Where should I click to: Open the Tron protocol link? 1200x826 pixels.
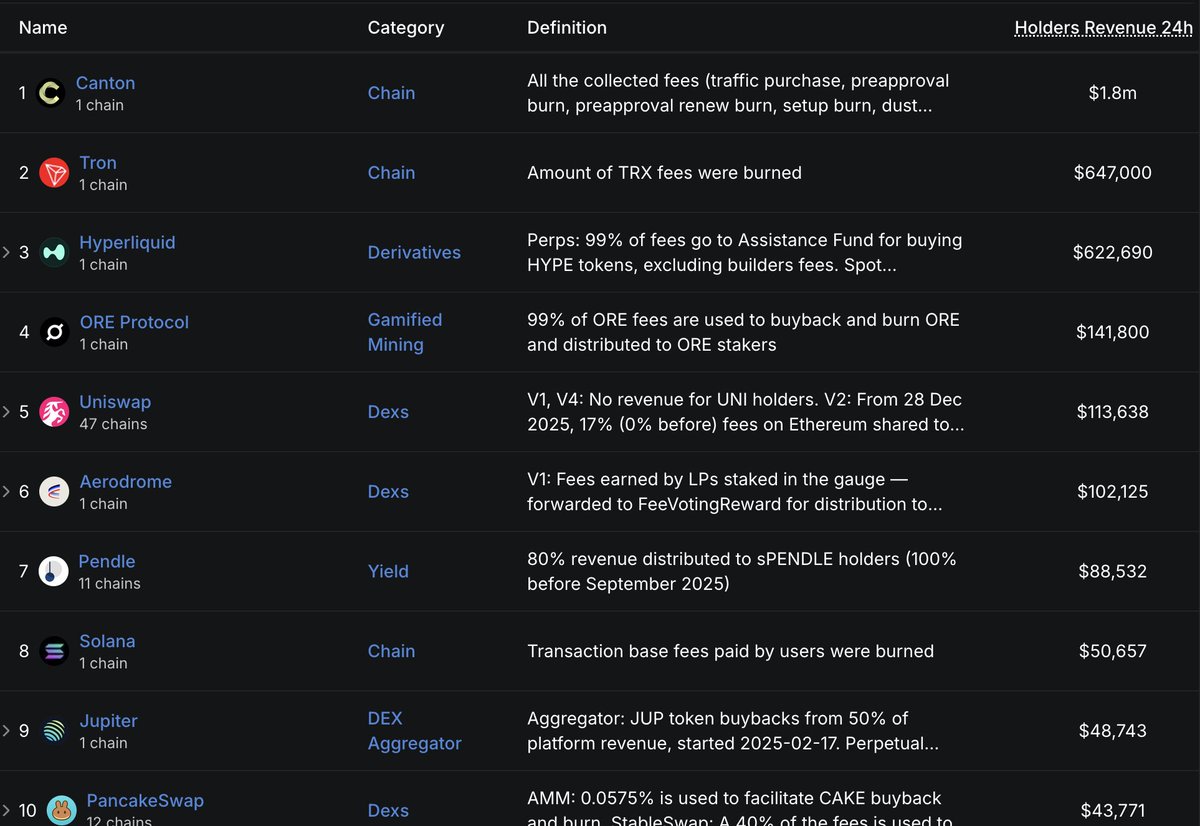tap(98, 163)
